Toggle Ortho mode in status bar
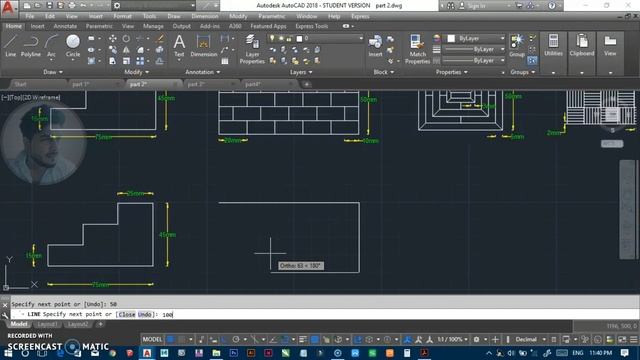 224,339
